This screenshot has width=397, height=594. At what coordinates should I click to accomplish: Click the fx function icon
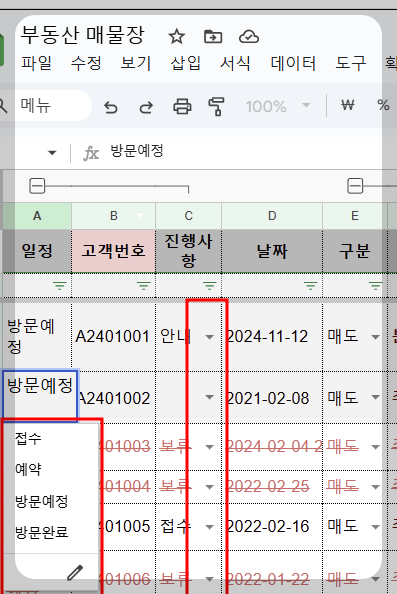pos(91,153)
